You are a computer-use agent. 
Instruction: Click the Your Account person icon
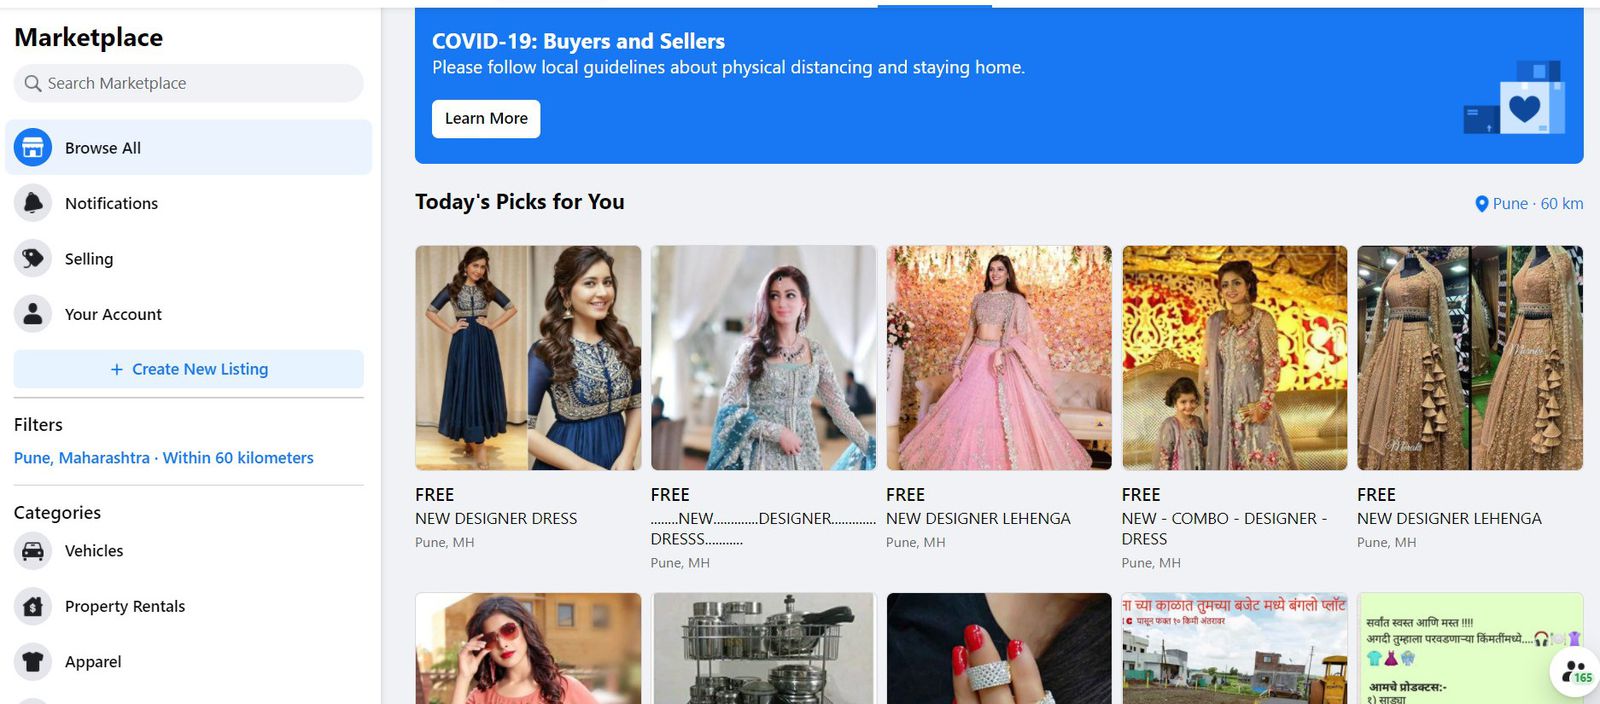[33, 314]
